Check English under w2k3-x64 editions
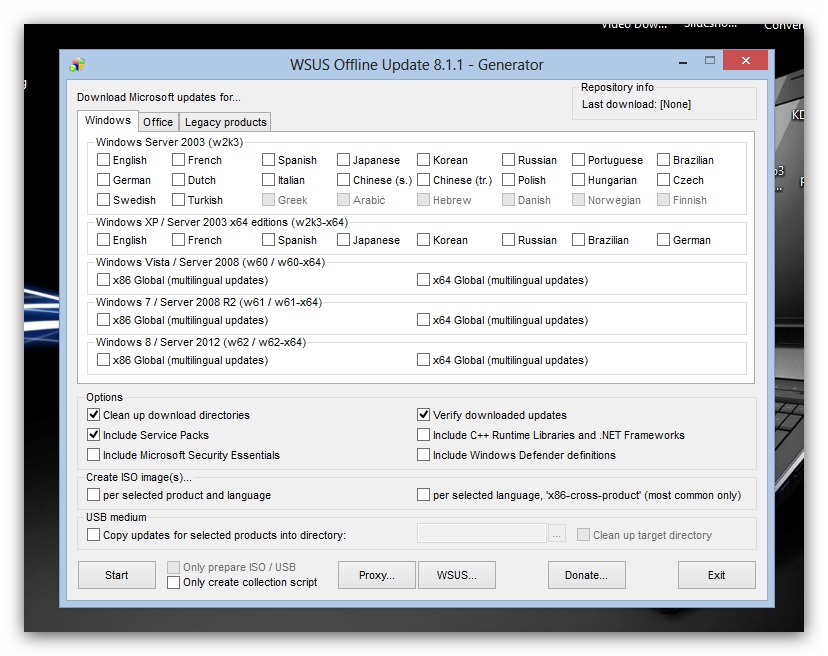 coord(104,240)
